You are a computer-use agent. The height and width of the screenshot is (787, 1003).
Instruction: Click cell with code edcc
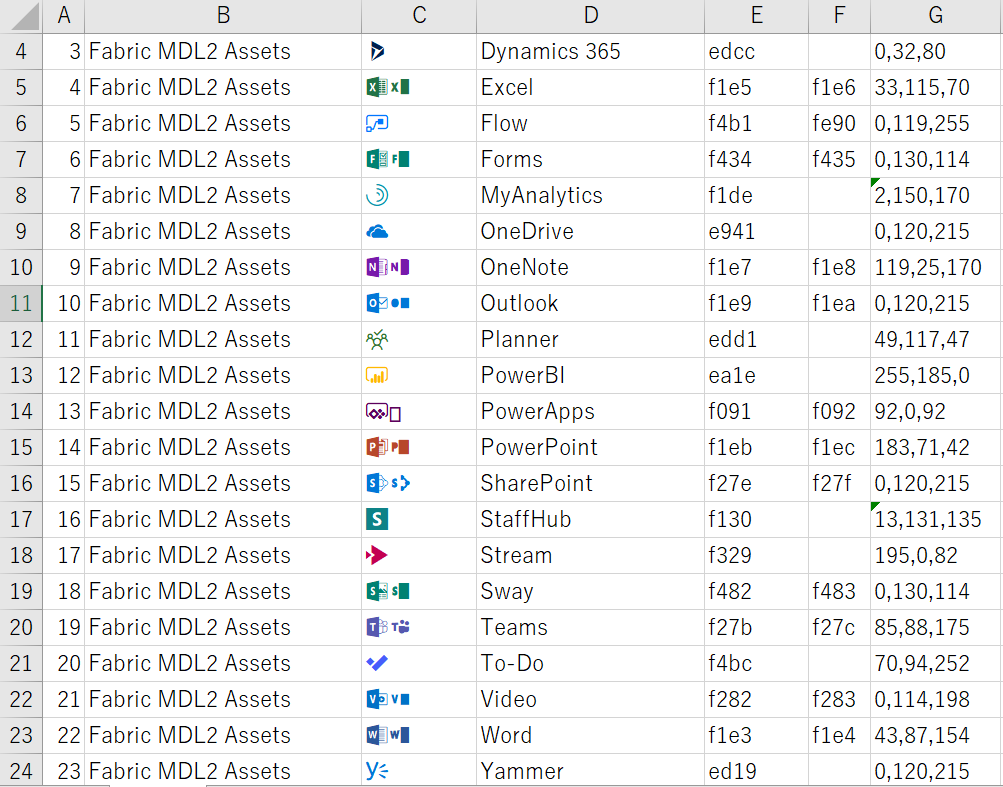point(756,52)
